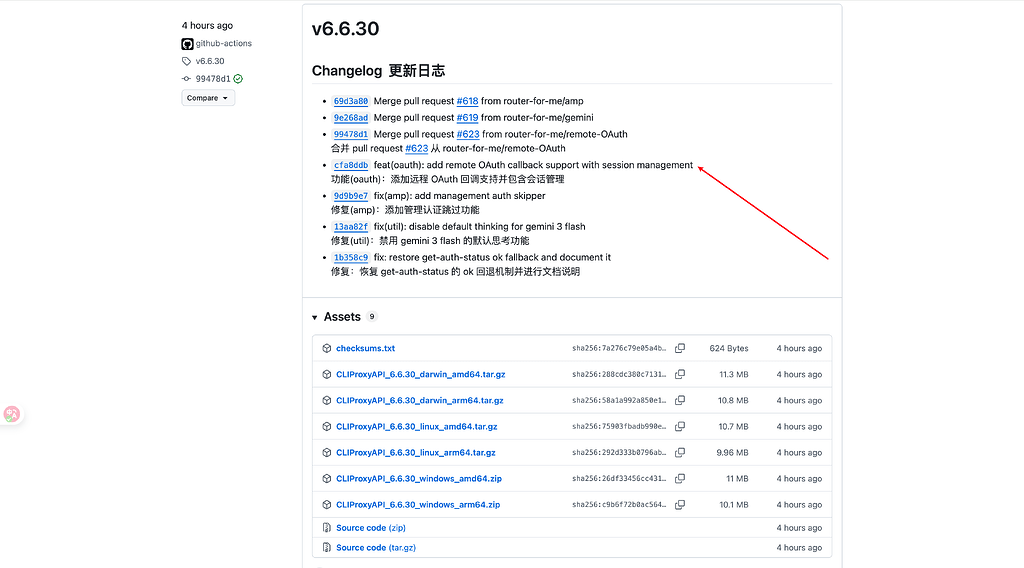This screenshot has height=568, width=1024.
Task: Open commit 99478d1 in the sidebar
Action: pyautogui.click(x=213, y=78)
